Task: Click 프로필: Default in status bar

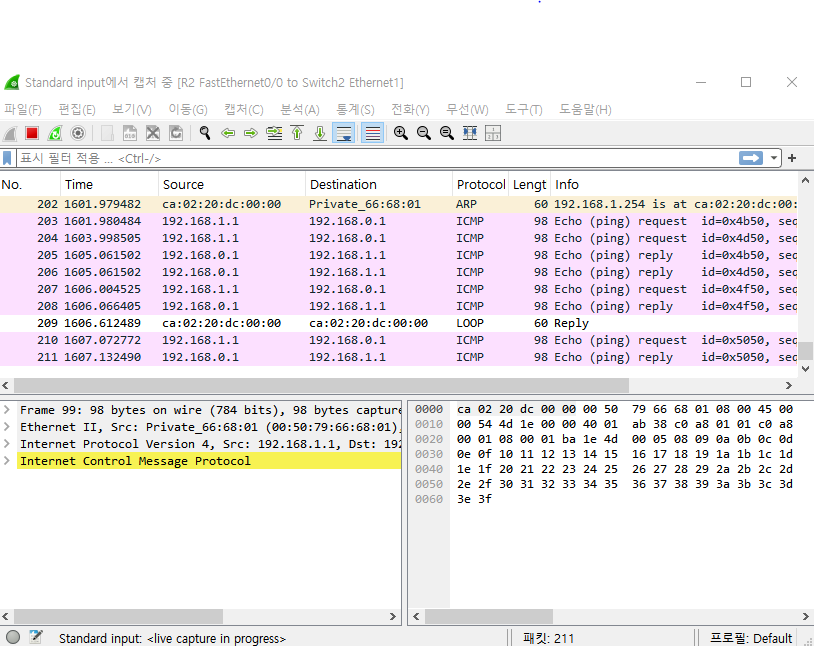Action: pyautogui.click(x=751, y=638)
